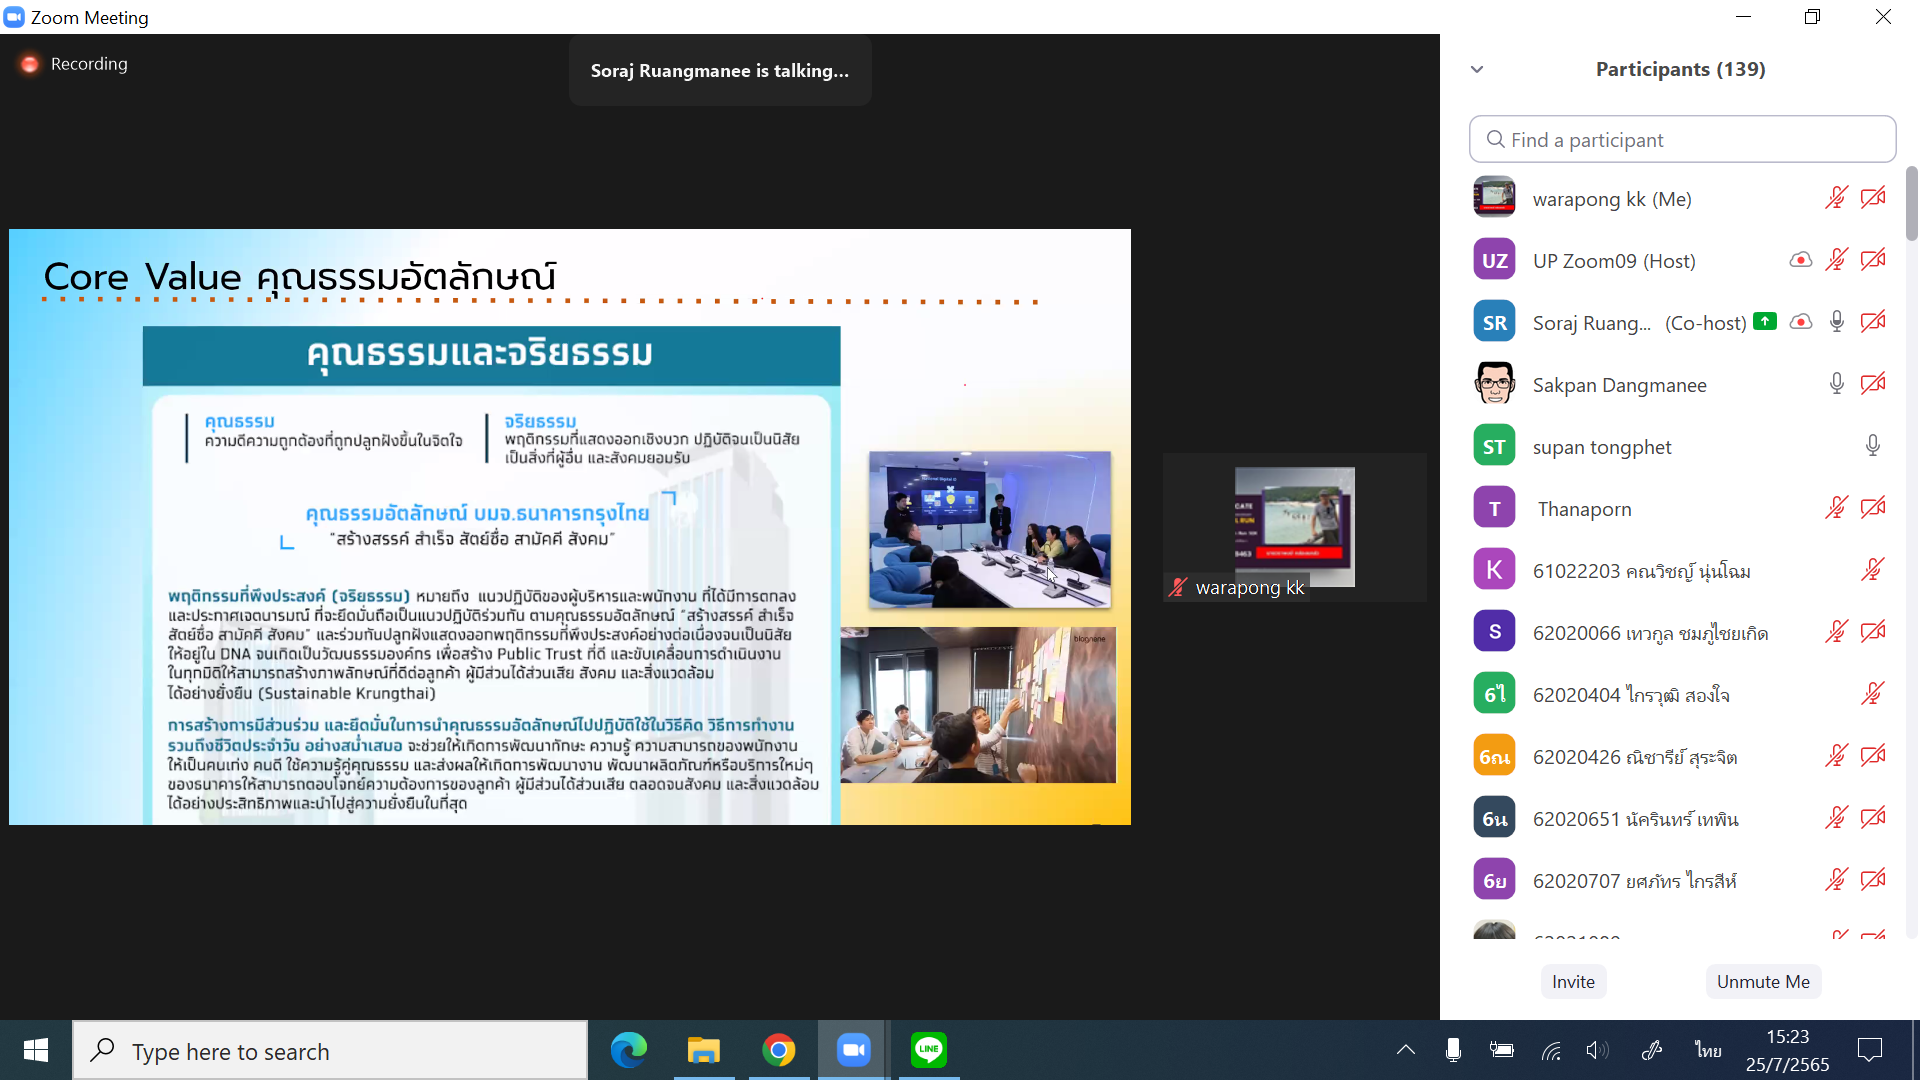The height and width of the screenshot is (1080, 1920).
Task: Open the taskbar clock and date
Action: (1787, 1050)
